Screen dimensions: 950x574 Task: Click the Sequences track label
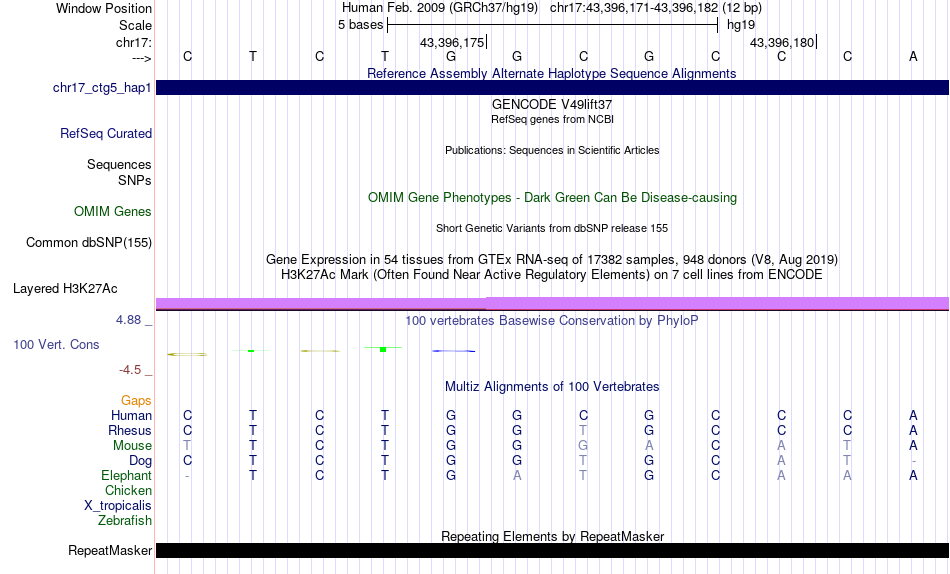(x=119, y=165)
